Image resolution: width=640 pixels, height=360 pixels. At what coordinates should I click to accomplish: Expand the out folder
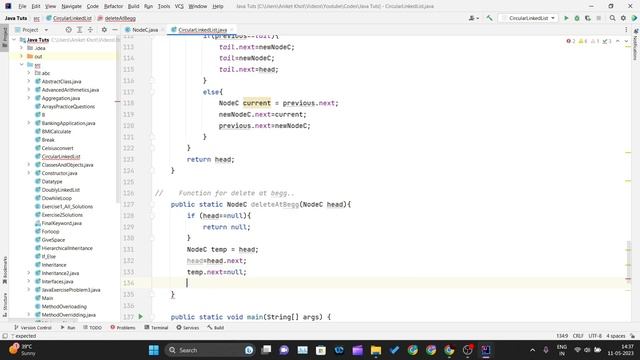[x=22, y=56]
